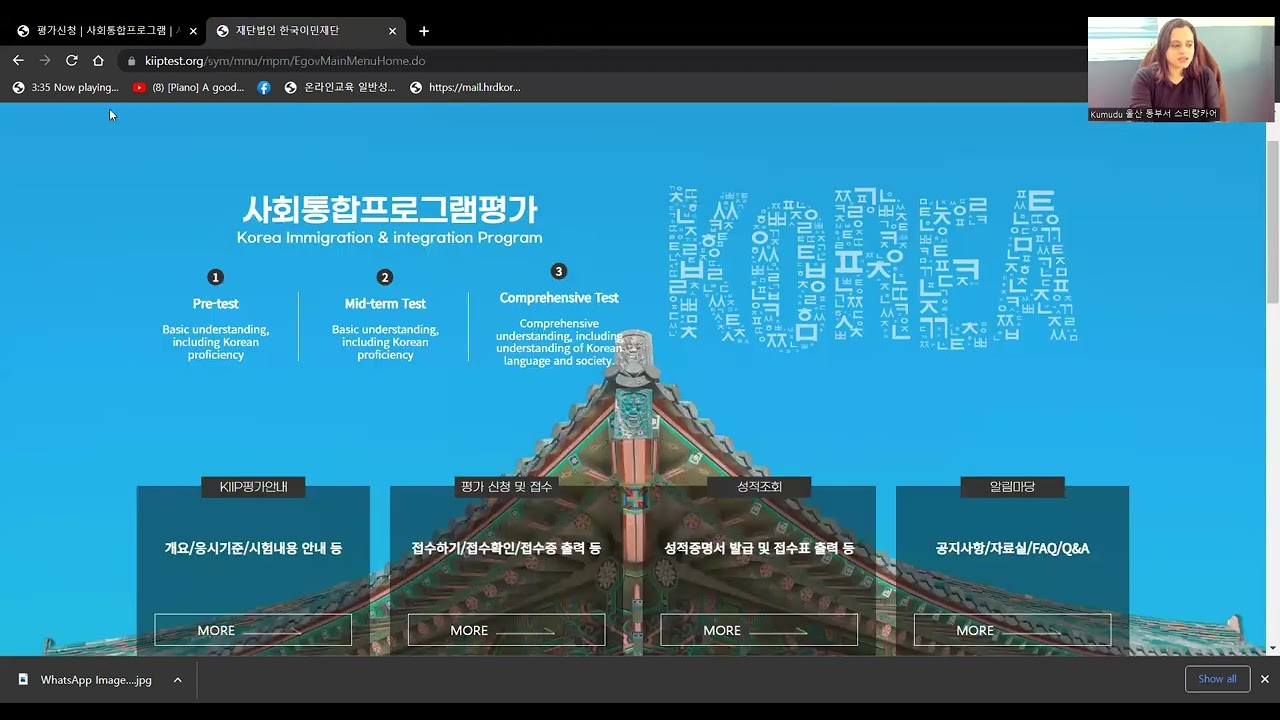Viewport: 1280px width, 720px height.
Task: Open the 온라인교육 일반성 bookmark
Action: tap(340, 88)
